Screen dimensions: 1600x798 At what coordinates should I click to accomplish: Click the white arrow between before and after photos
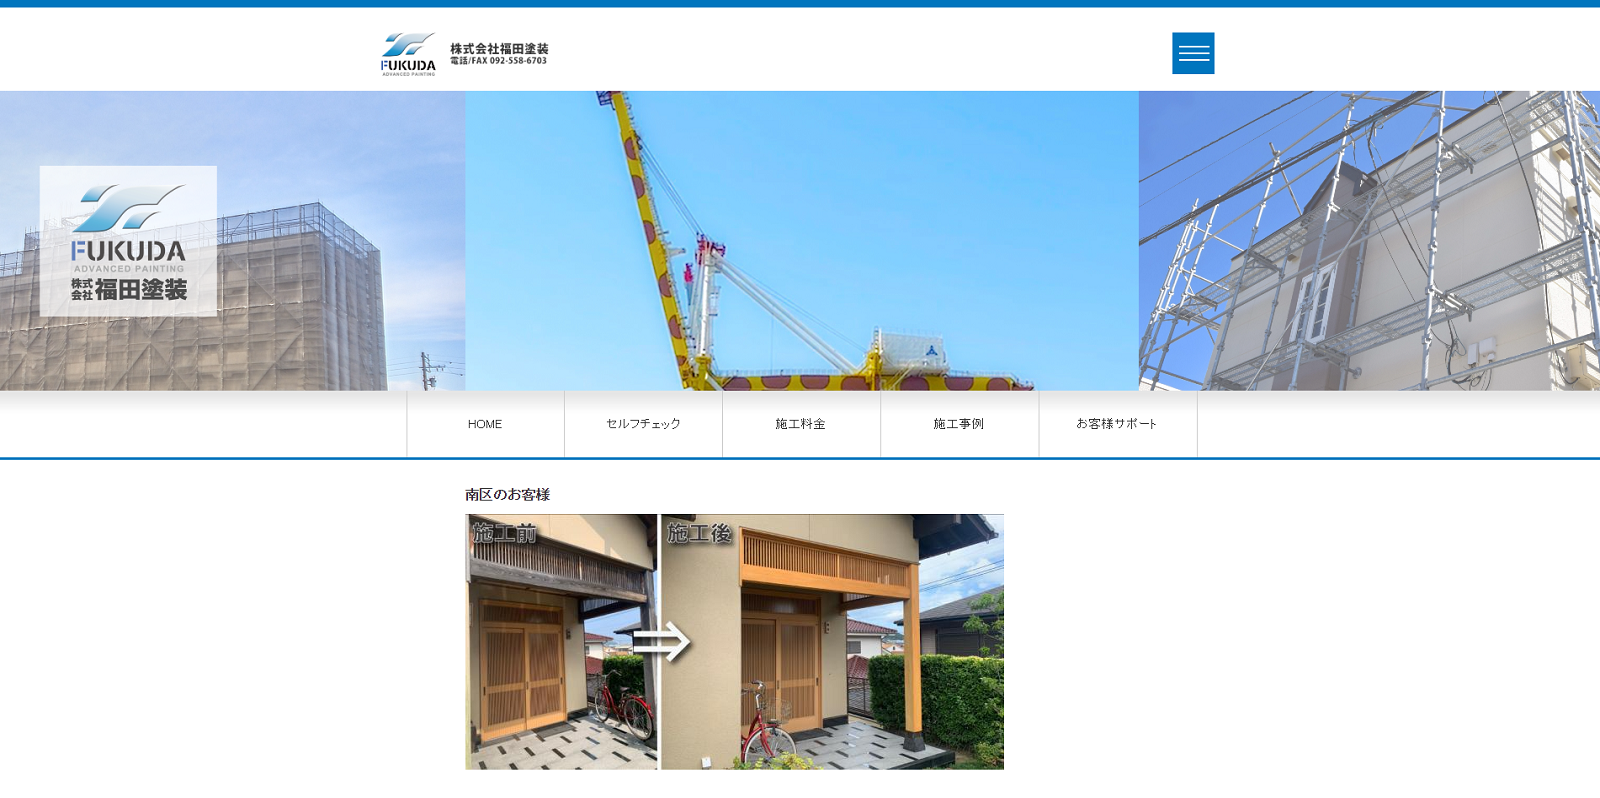coord(661,642)
